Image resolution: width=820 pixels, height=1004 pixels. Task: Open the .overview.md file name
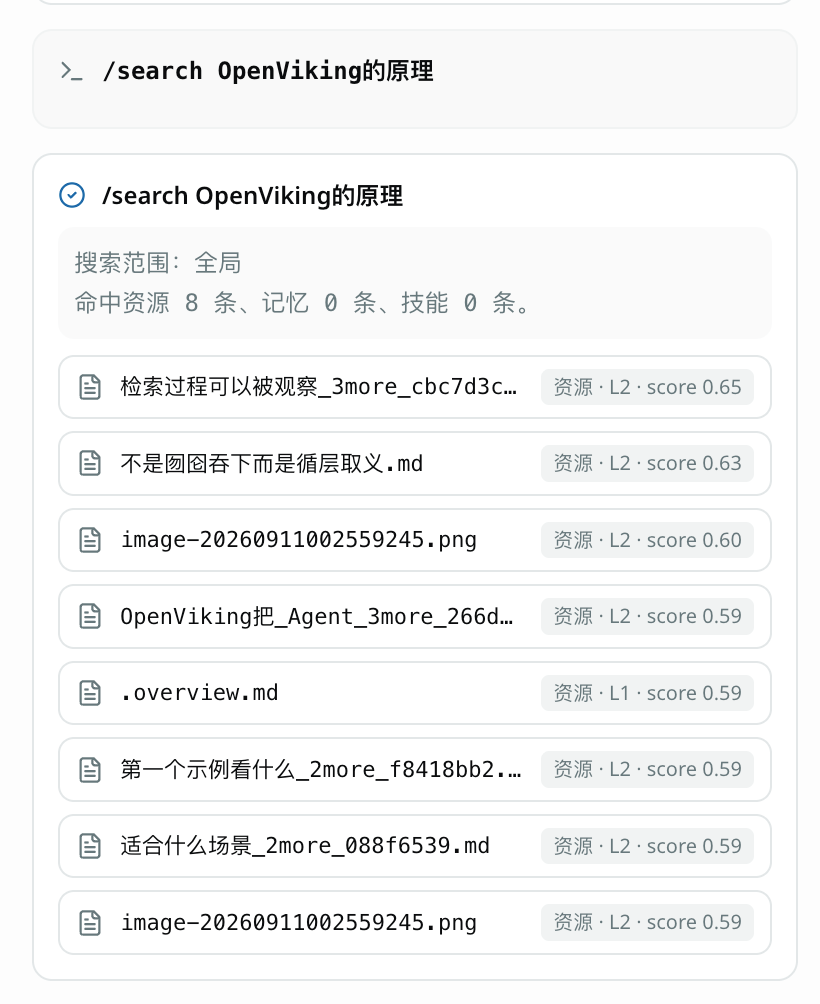(199, 693)
